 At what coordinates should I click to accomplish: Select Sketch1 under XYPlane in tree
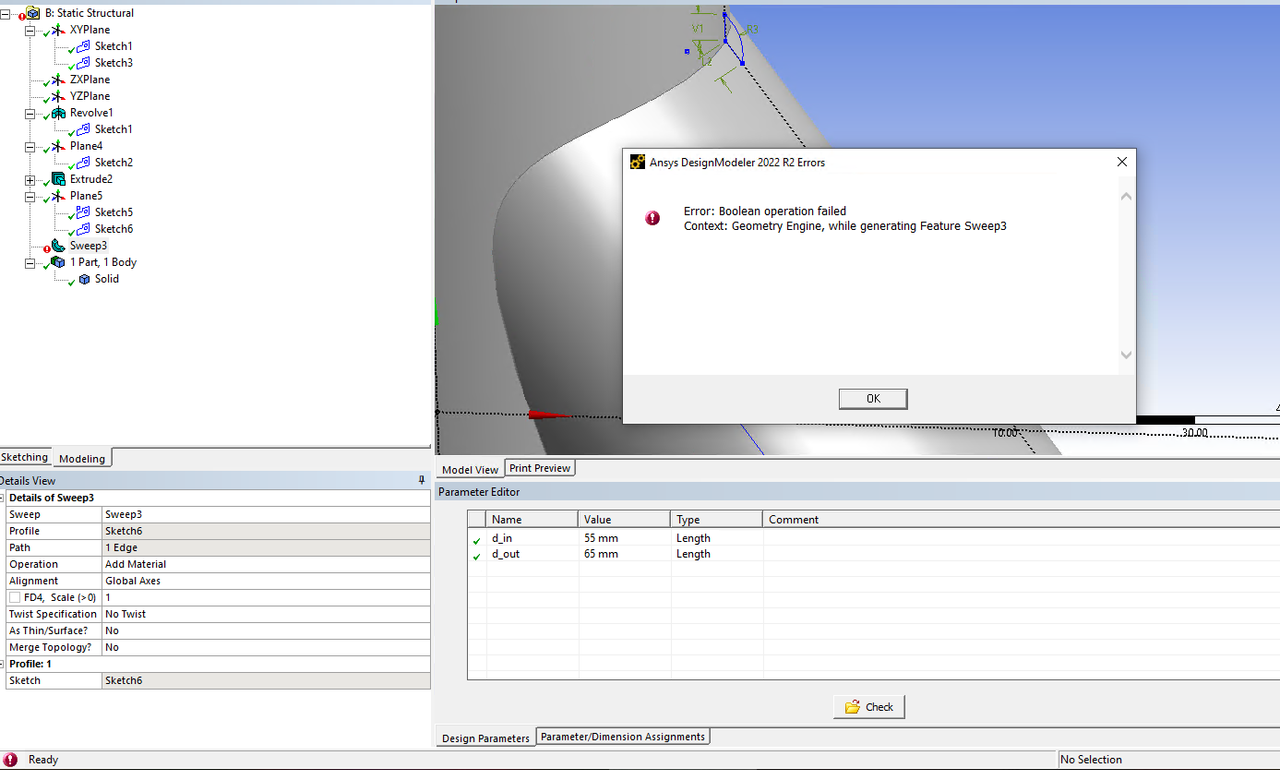(113, 46)
